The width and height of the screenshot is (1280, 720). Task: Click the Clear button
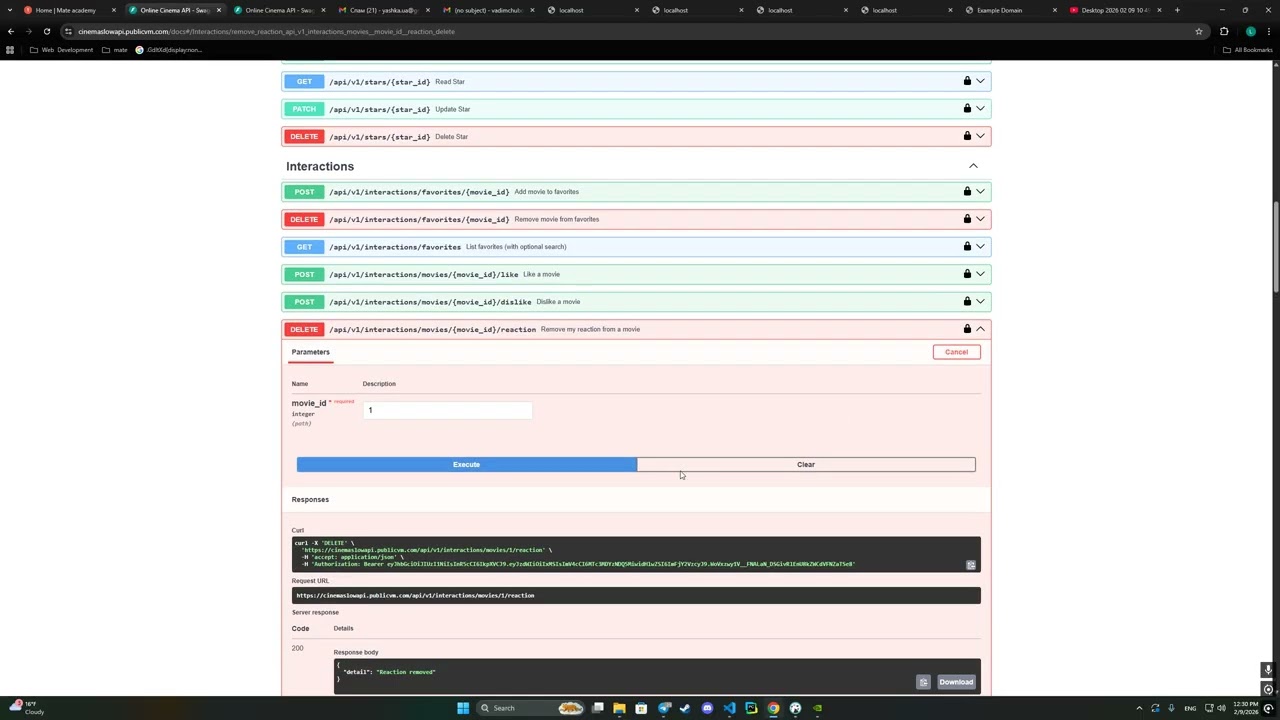[806, 464]
